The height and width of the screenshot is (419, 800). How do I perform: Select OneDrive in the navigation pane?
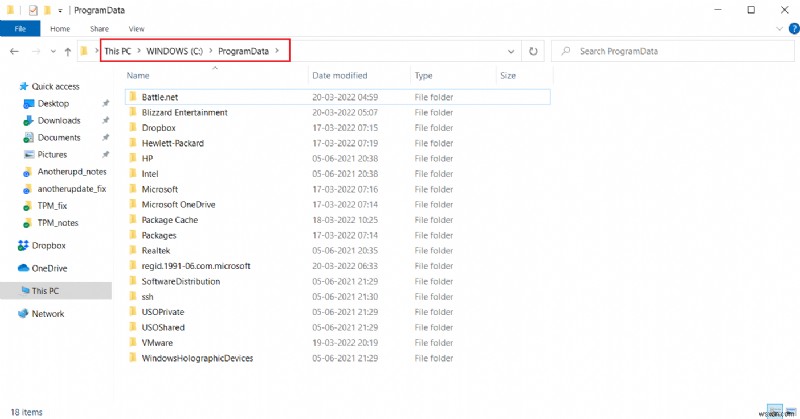coord(49,268)
